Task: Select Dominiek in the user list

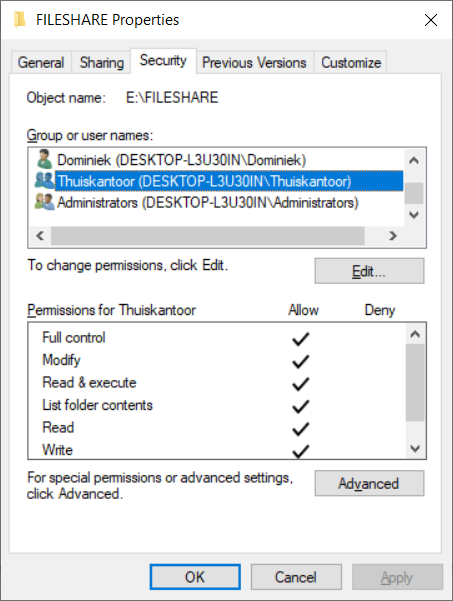Action: [182, 160]
